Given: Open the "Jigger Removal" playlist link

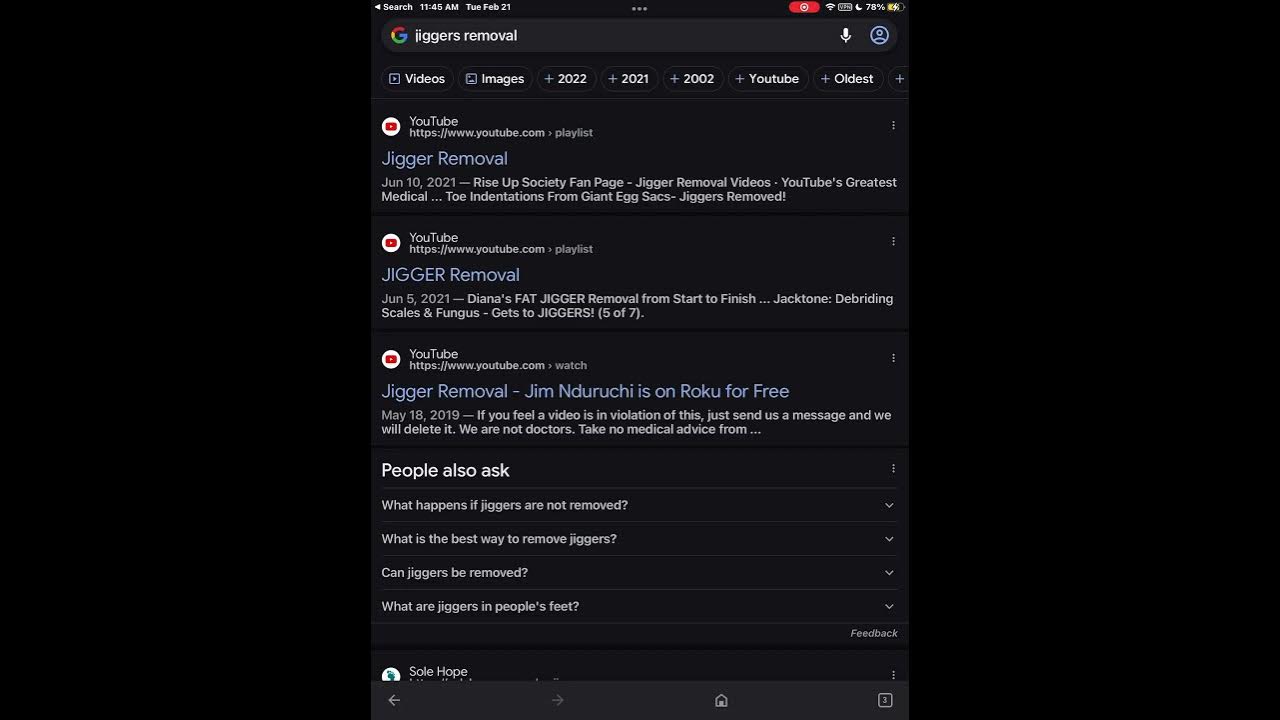Looking at the screenshot, I should click(444, 159).
